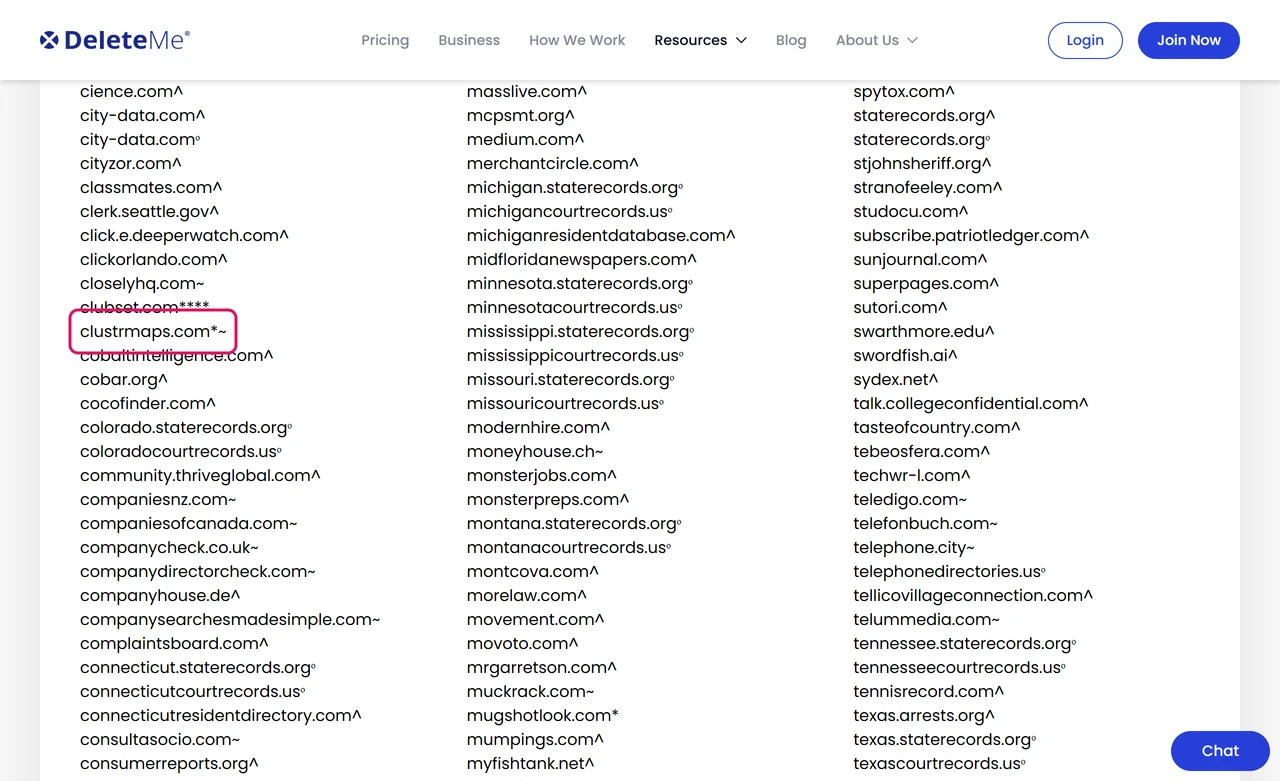
Task: Select cocofinder.com^ entry
Action: pos(148,403)
